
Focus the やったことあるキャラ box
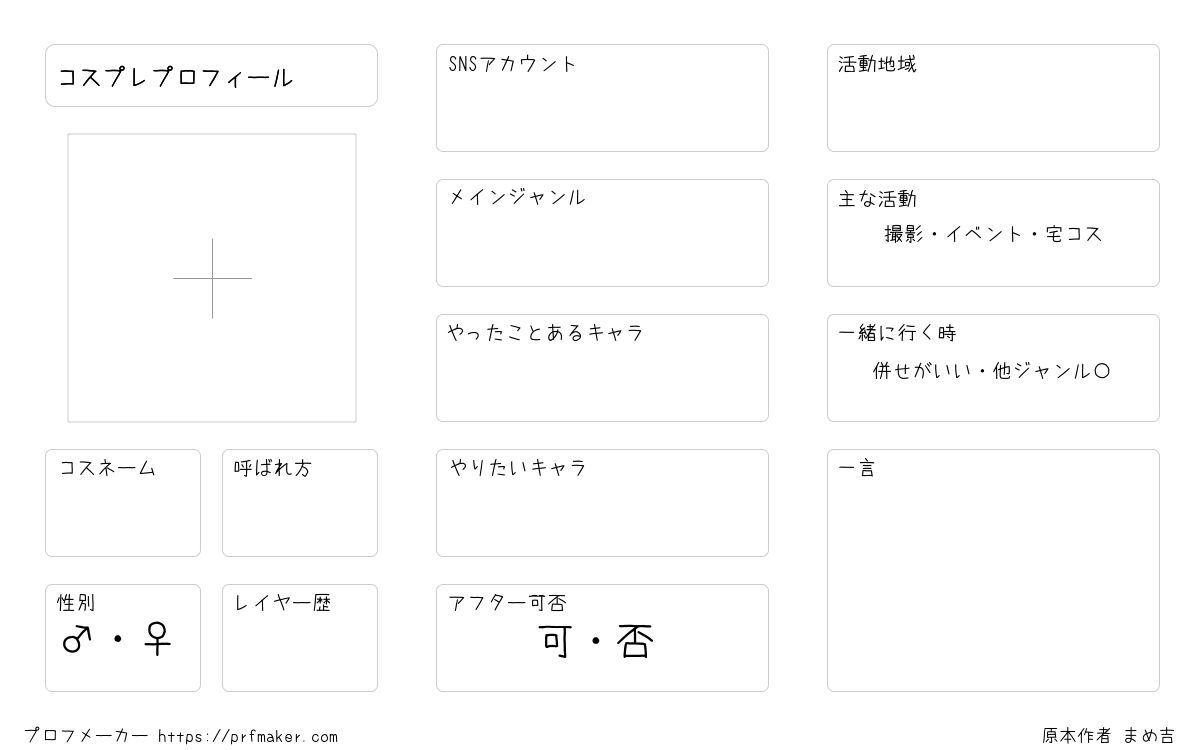click(x=602, y=368)
